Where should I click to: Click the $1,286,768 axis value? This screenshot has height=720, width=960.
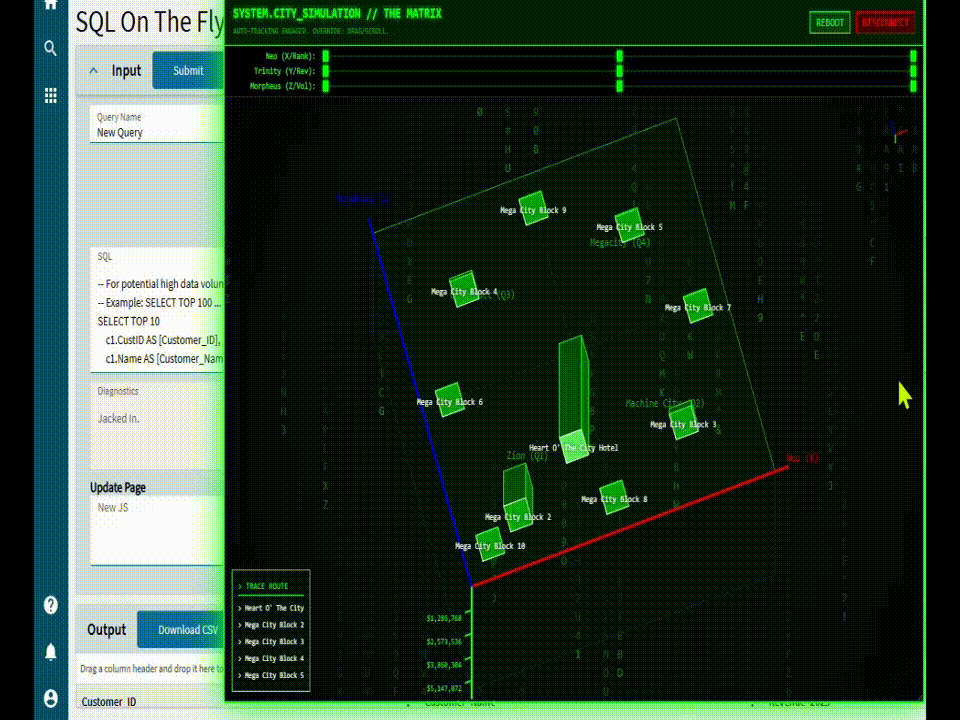coord(444,618)
